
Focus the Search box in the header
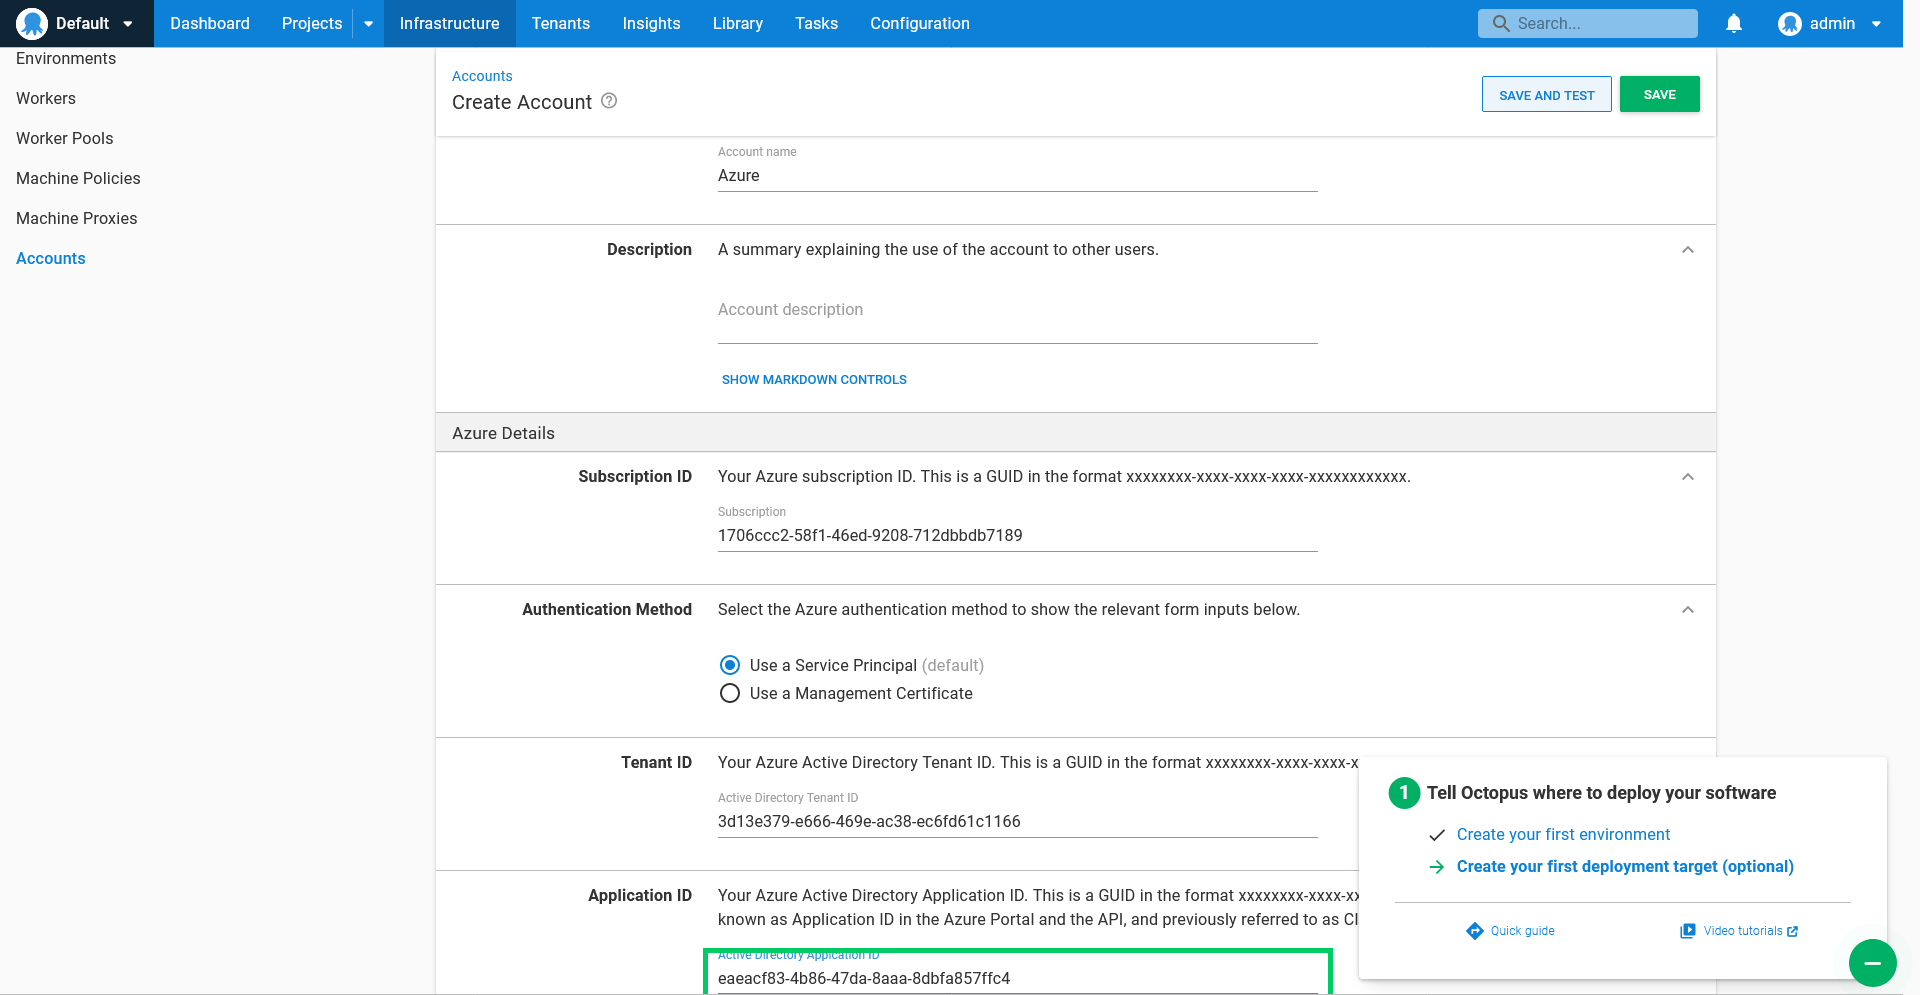click(x=1588, y=23)
